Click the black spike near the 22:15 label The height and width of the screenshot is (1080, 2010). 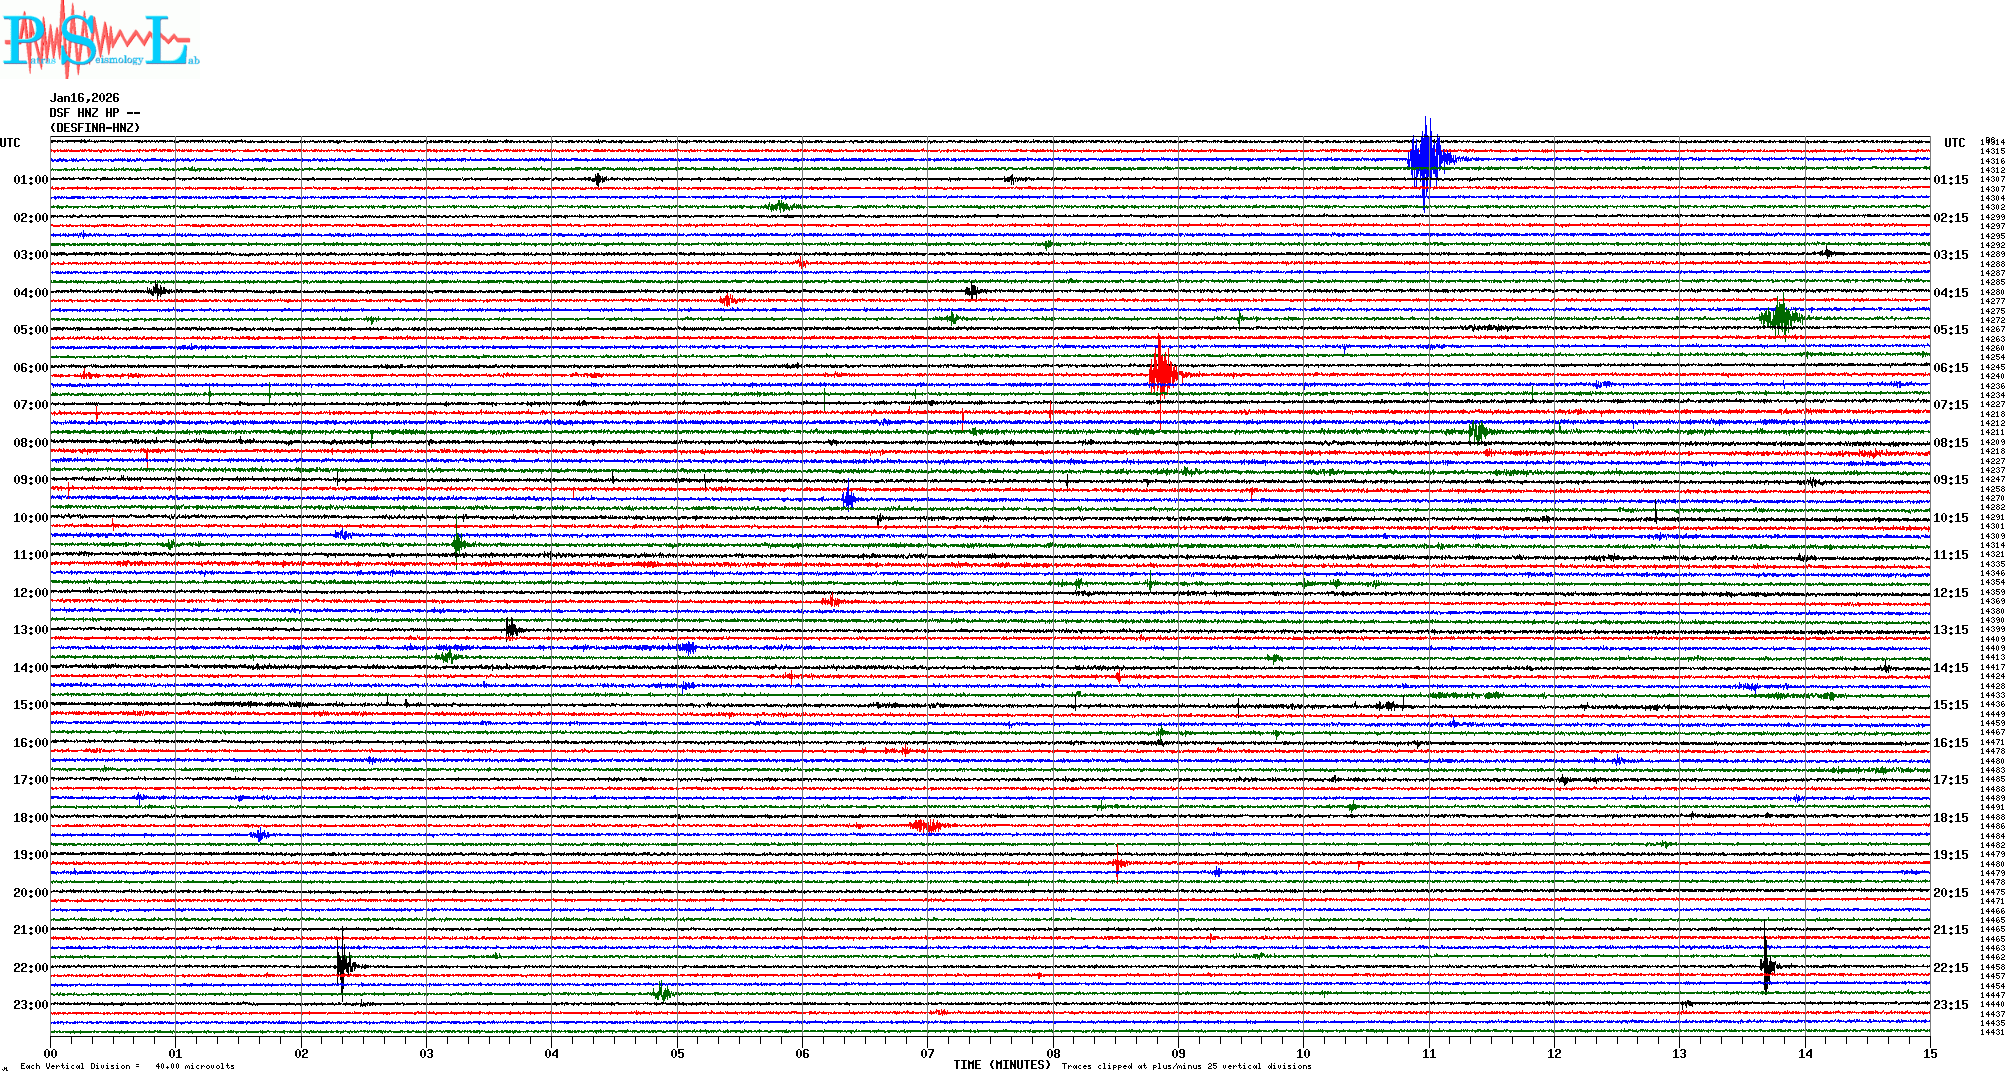point(1766,966)
